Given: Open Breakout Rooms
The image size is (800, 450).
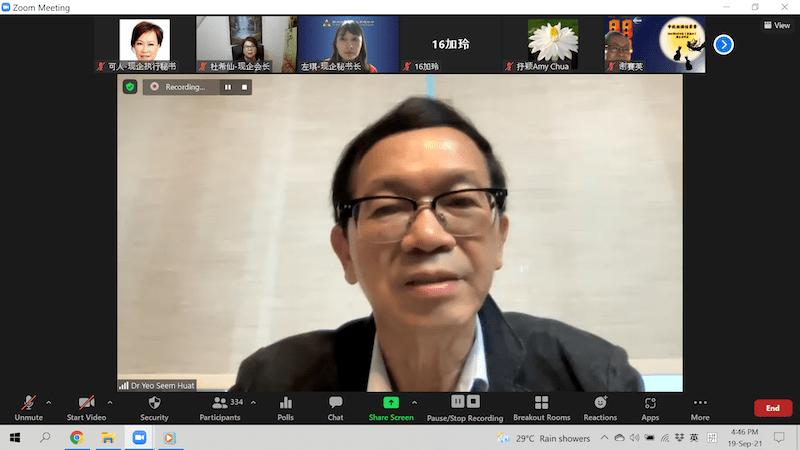Looking at the screenshot, I should (541, 407).
